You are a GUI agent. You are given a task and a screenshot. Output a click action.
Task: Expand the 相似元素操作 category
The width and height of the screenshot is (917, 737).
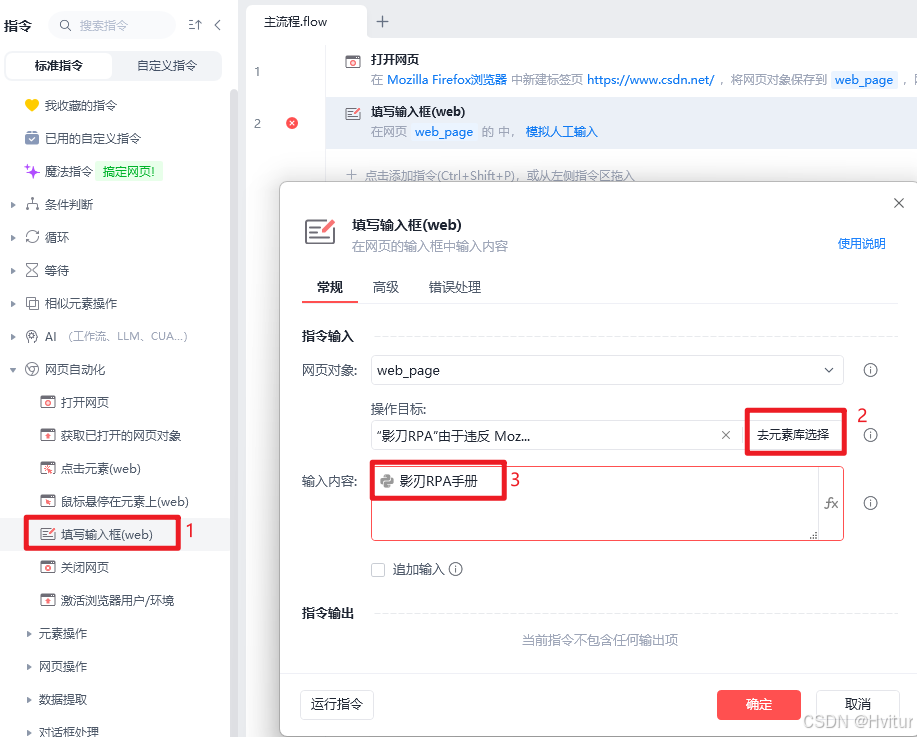(13, 304)
